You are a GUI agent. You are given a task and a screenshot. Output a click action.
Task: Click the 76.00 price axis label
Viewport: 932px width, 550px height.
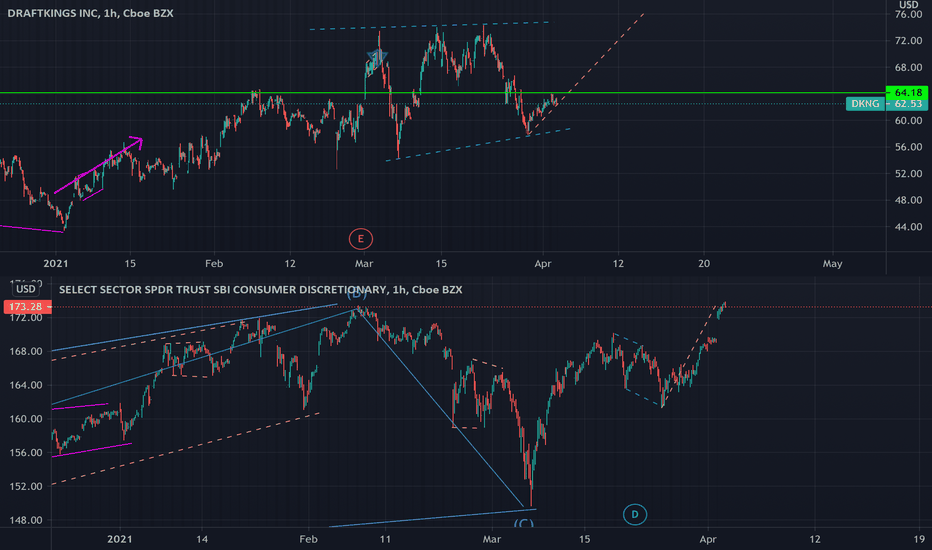pos(909,14)
